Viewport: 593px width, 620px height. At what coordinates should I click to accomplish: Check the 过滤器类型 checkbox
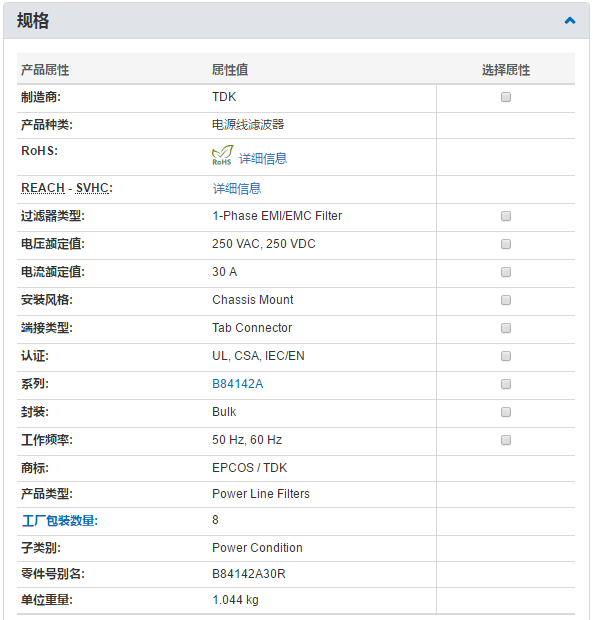click(x=506, y=216)
